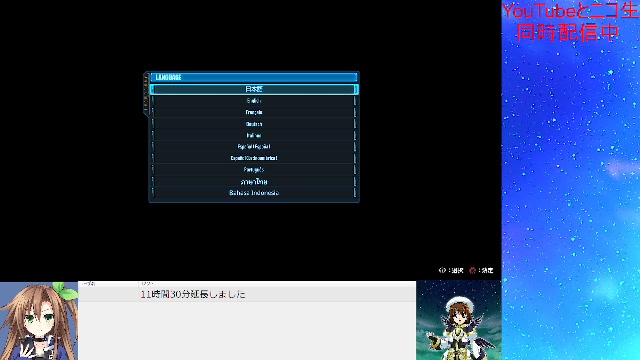Click the red circle confirm button icon

tap(473, 270)
